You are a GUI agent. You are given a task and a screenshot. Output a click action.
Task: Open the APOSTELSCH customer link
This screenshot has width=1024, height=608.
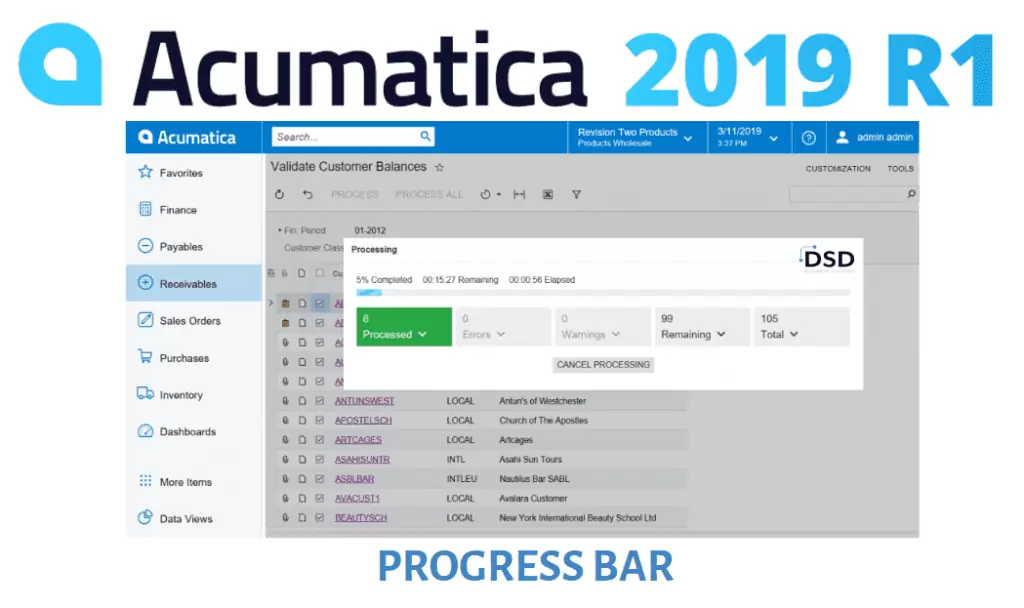point(363,420)
